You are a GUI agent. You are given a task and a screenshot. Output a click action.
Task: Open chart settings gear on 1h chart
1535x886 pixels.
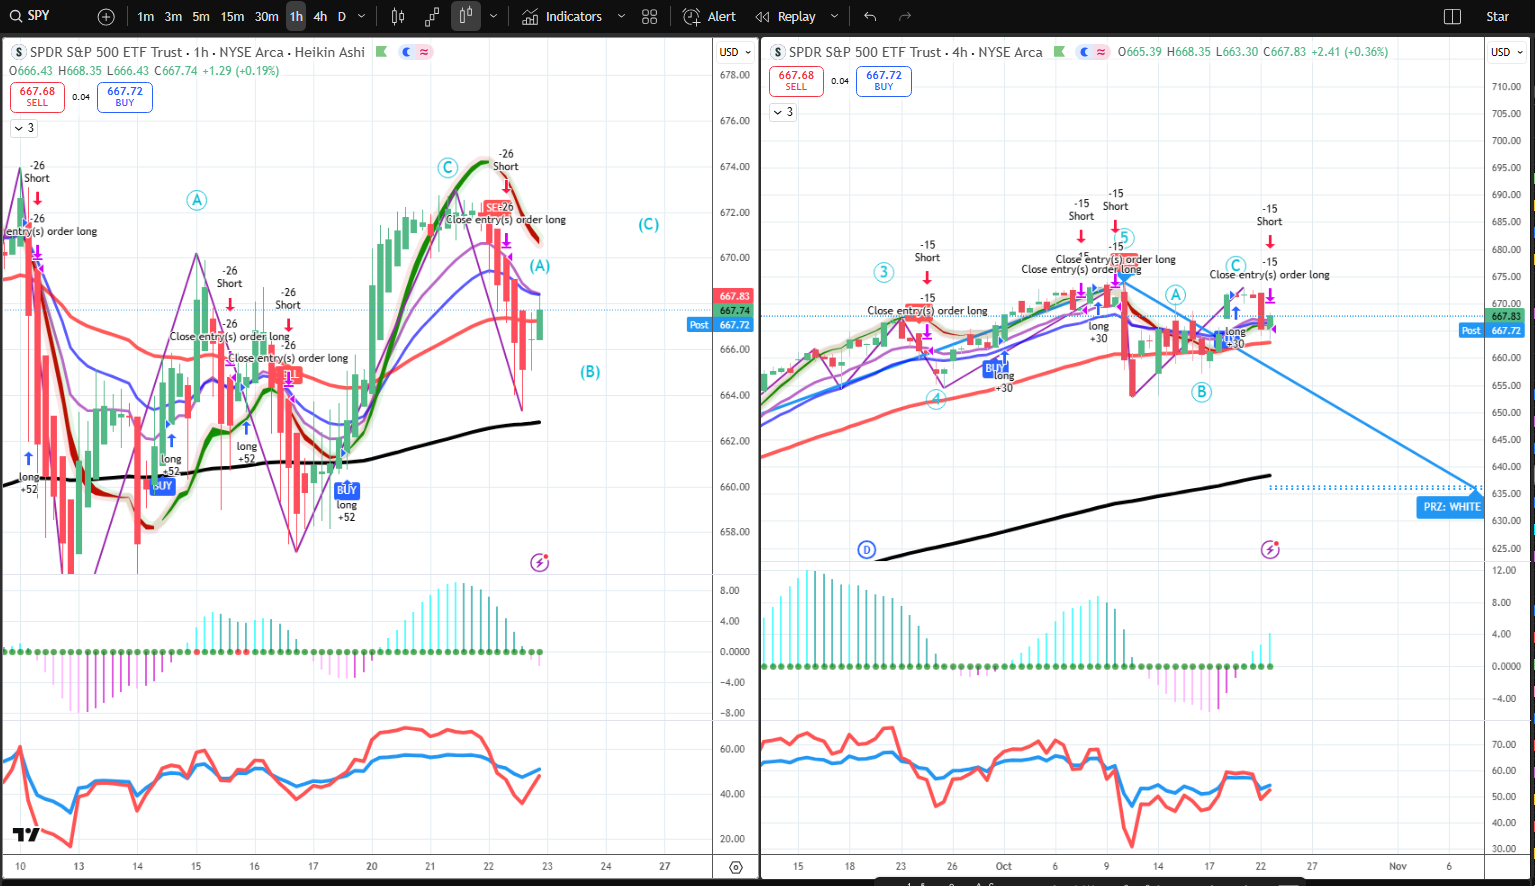(x=736, y=867)
